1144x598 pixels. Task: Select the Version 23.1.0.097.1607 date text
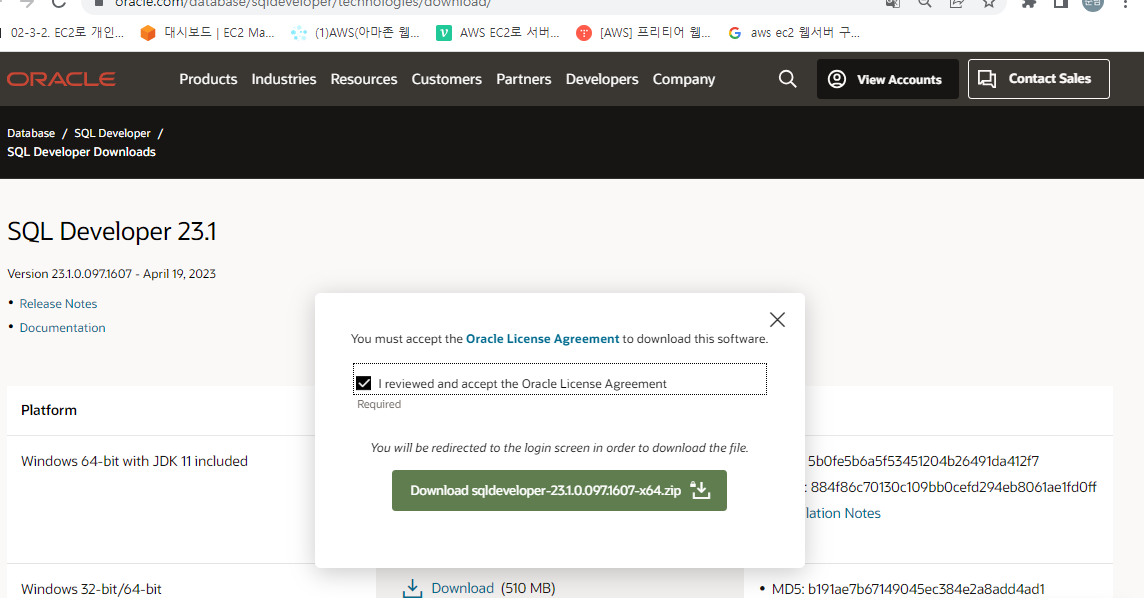point(112,273)
